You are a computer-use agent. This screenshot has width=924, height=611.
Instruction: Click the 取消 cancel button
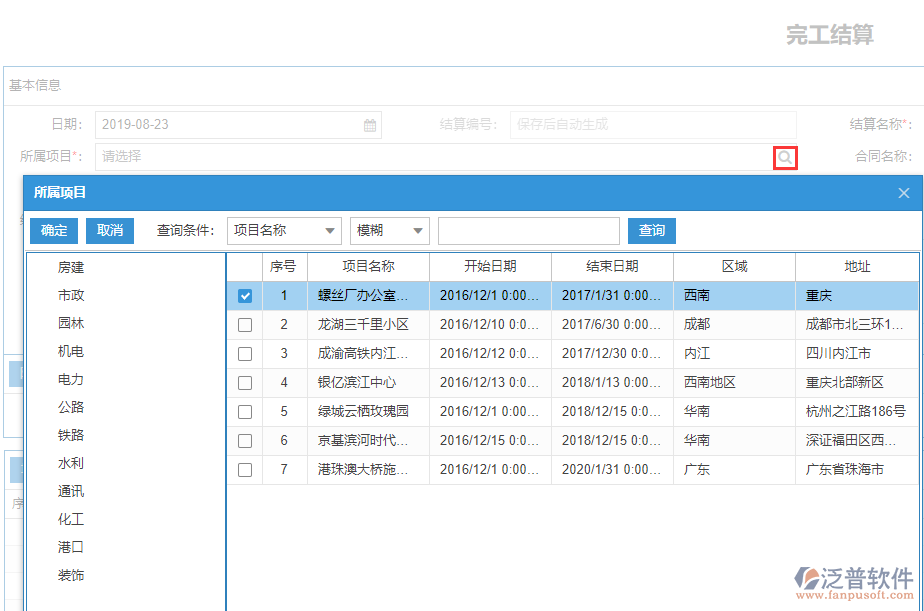(x=110, y=230)
